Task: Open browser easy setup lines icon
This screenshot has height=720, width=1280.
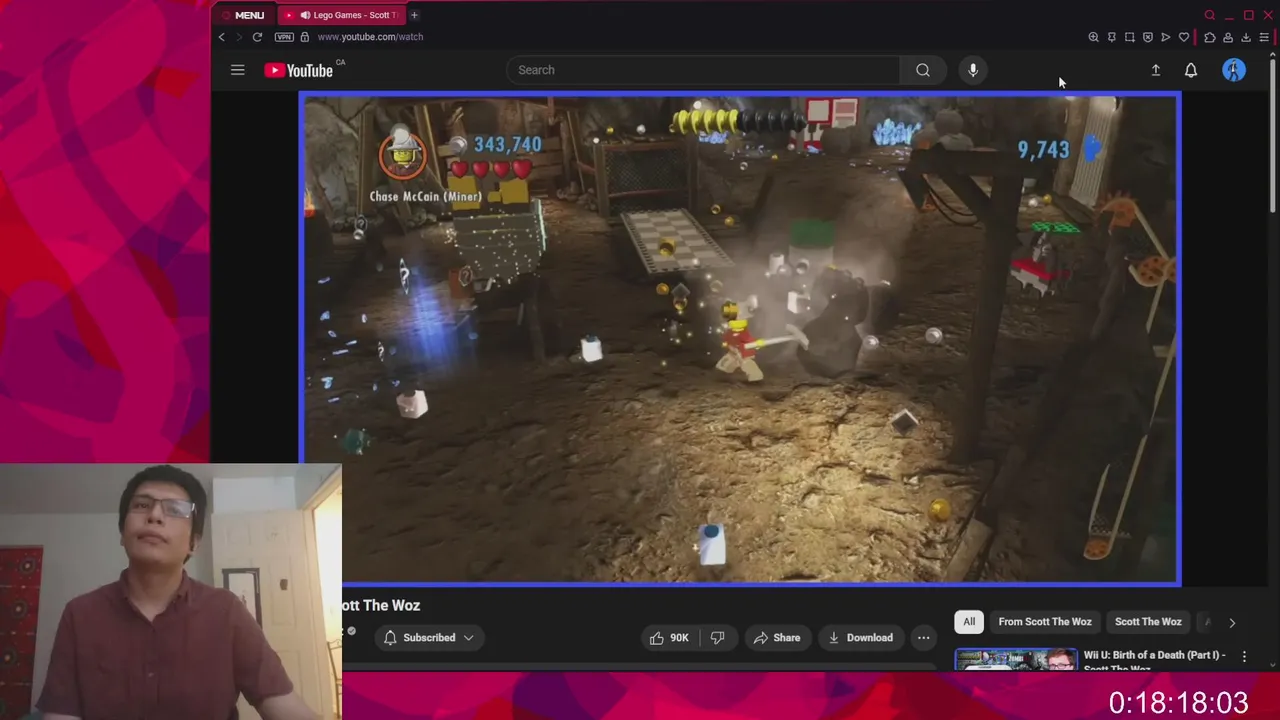Action: click(x=1264, y=37)
